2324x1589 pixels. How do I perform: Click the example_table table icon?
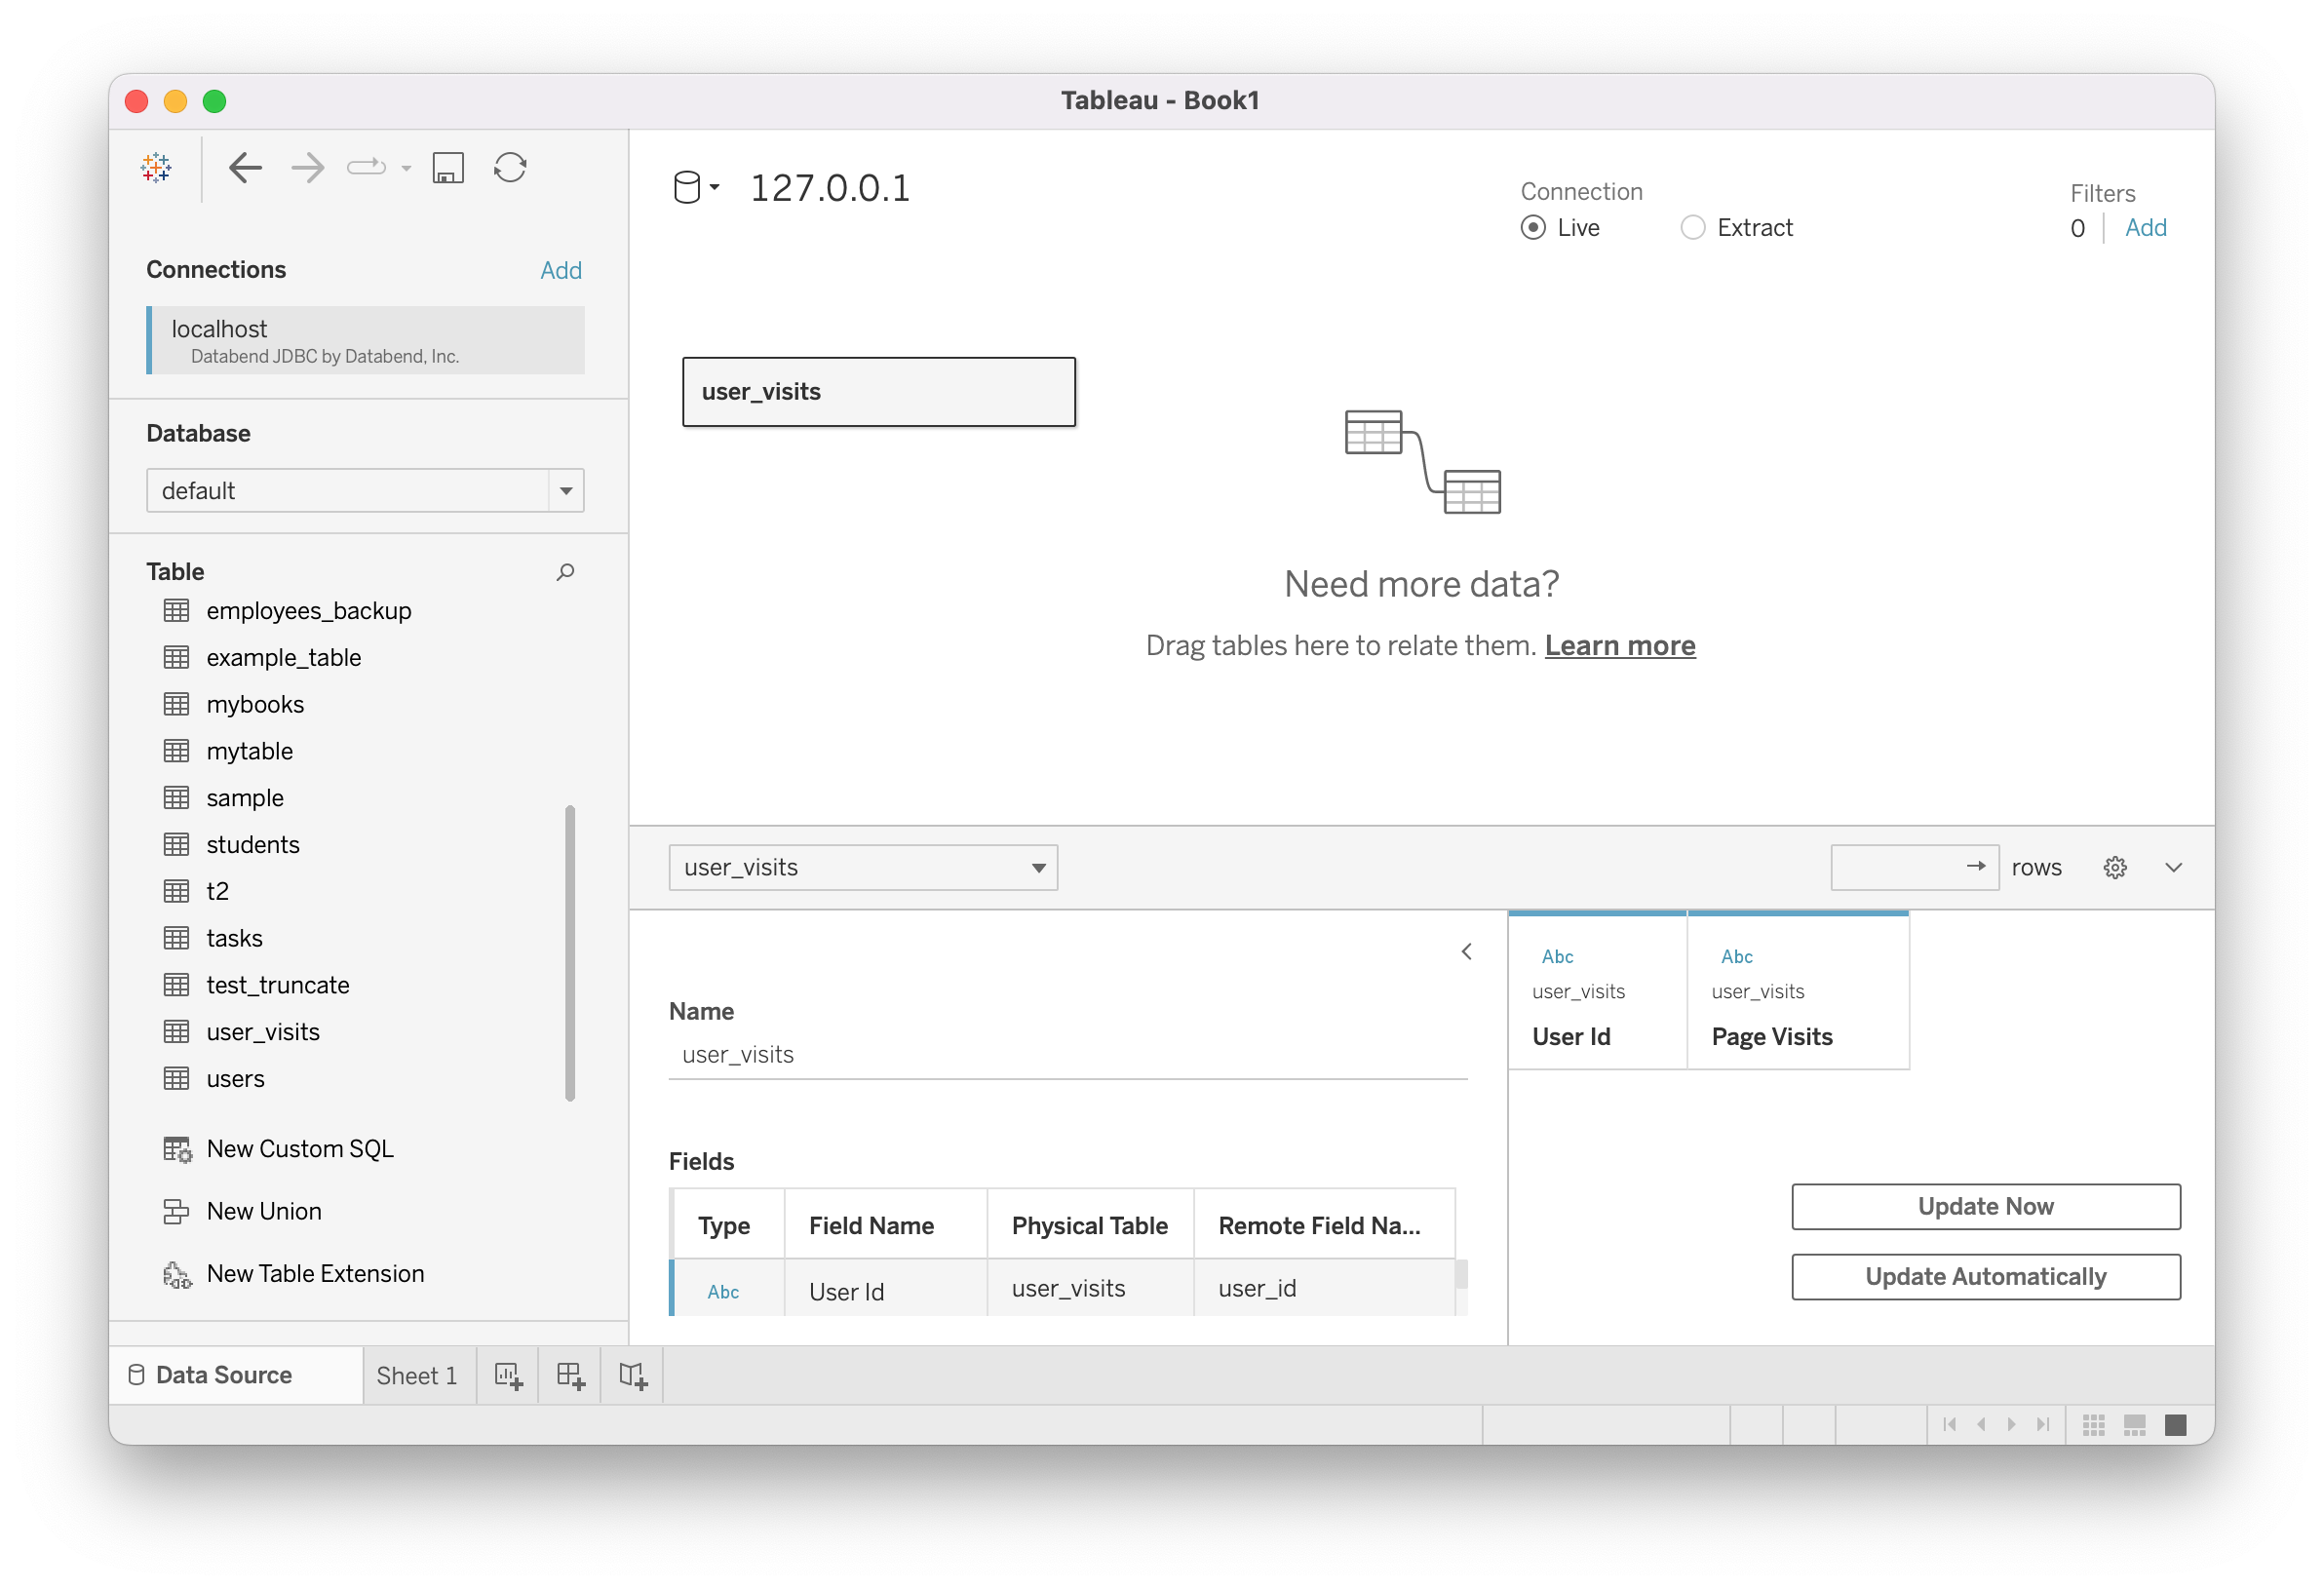point(176,657)
